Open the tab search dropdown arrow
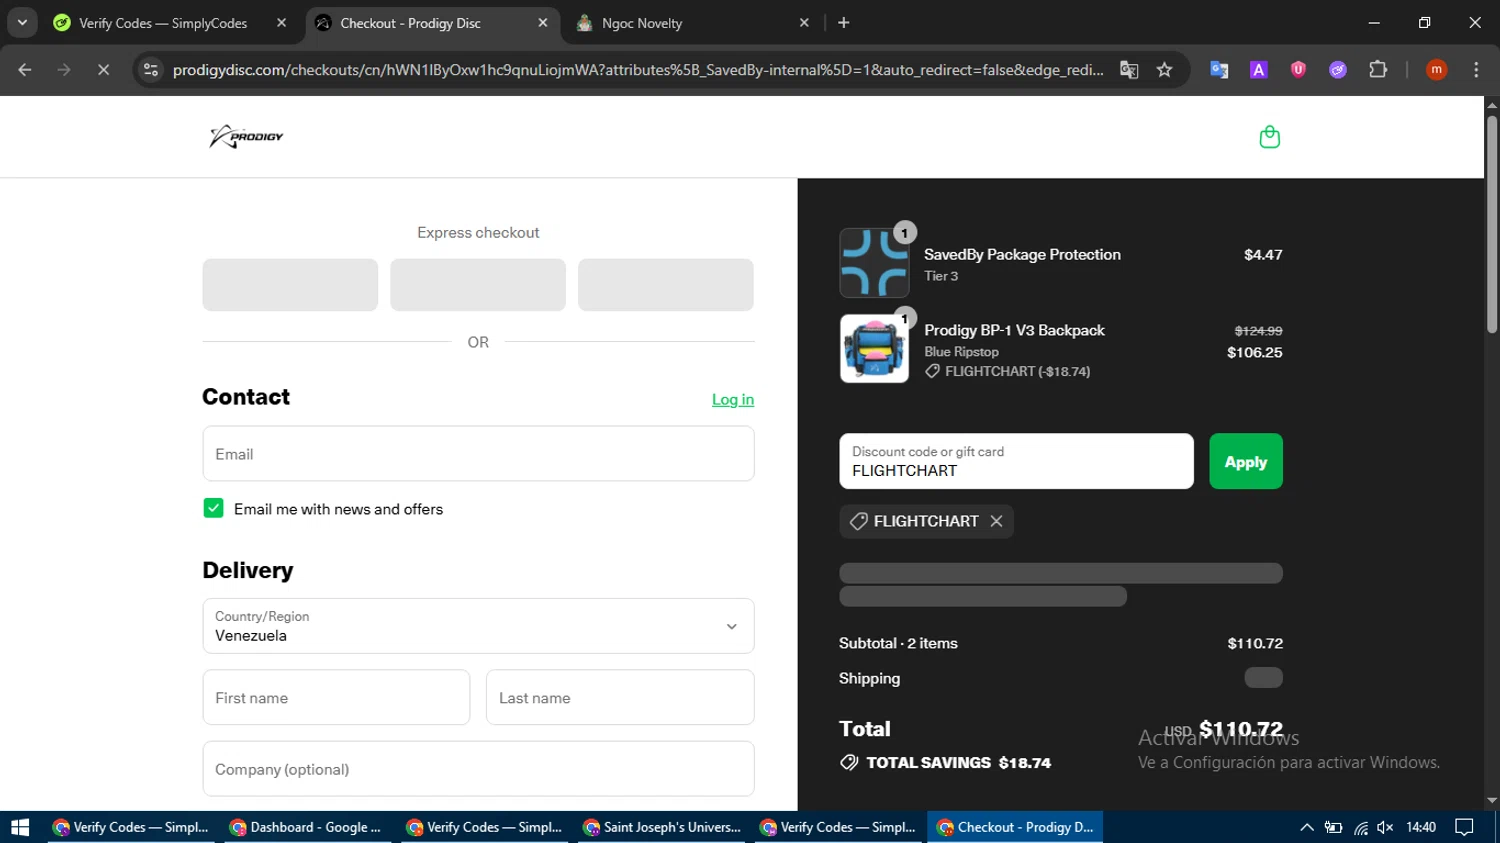The image size is (1500, 843). coord(22,23)
